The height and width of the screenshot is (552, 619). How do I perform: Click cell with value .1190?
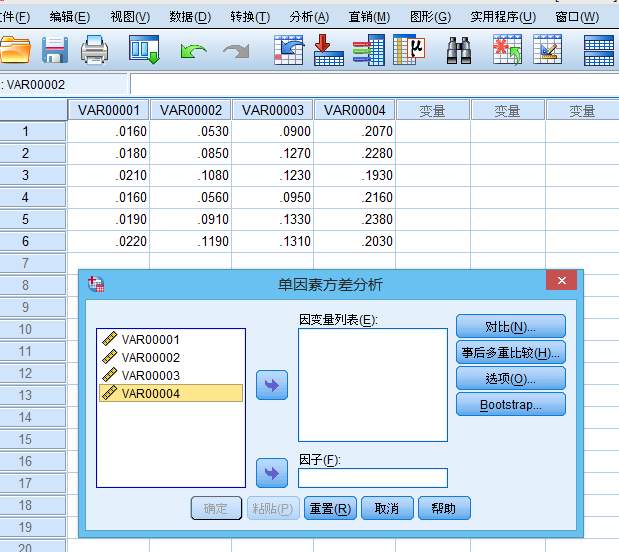(191, 241)
